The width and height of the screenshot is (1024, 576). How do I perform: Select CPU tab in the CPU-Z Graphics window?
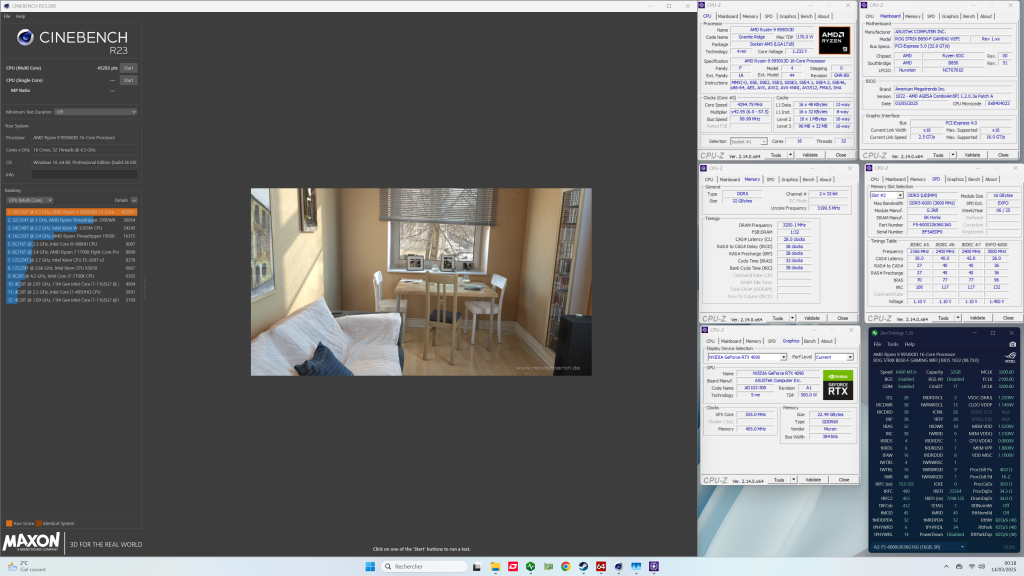pos(711,341)
